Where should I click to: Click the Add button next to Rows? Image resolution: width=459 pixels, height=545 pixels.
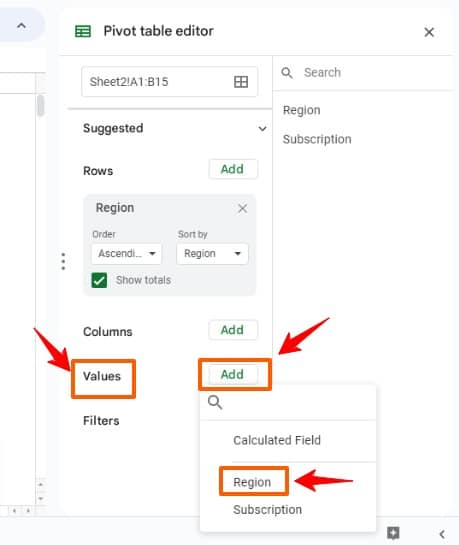233,169
